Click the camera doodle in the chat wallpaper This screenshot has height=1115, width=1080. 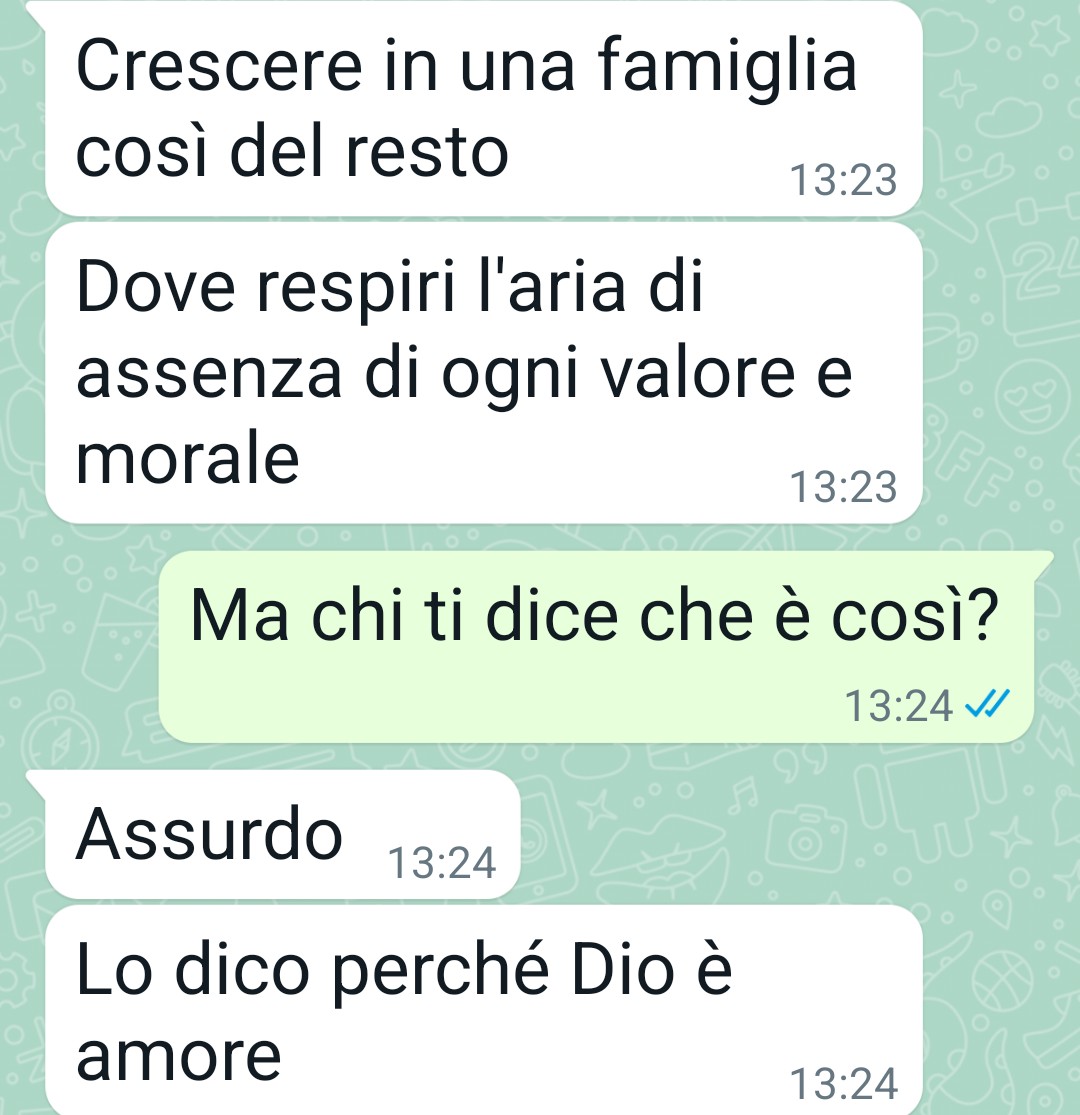point(806,837)
